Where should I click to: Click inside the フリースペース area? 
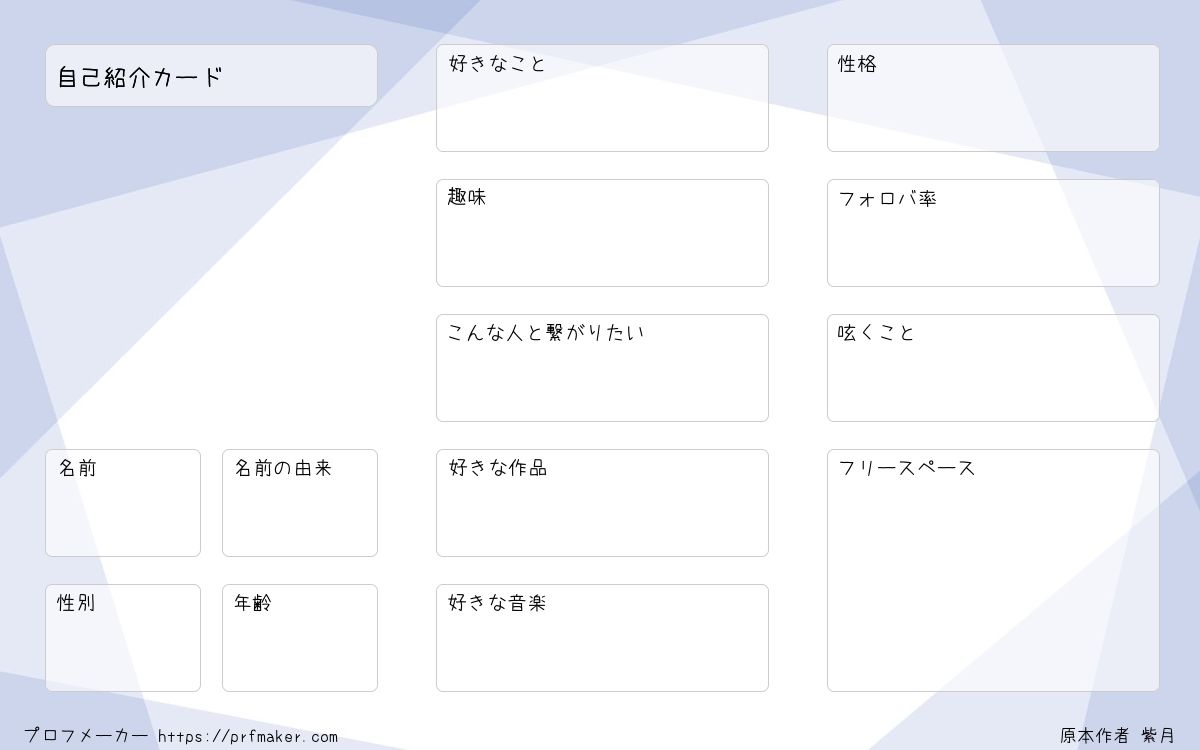(x=993, y=570)
